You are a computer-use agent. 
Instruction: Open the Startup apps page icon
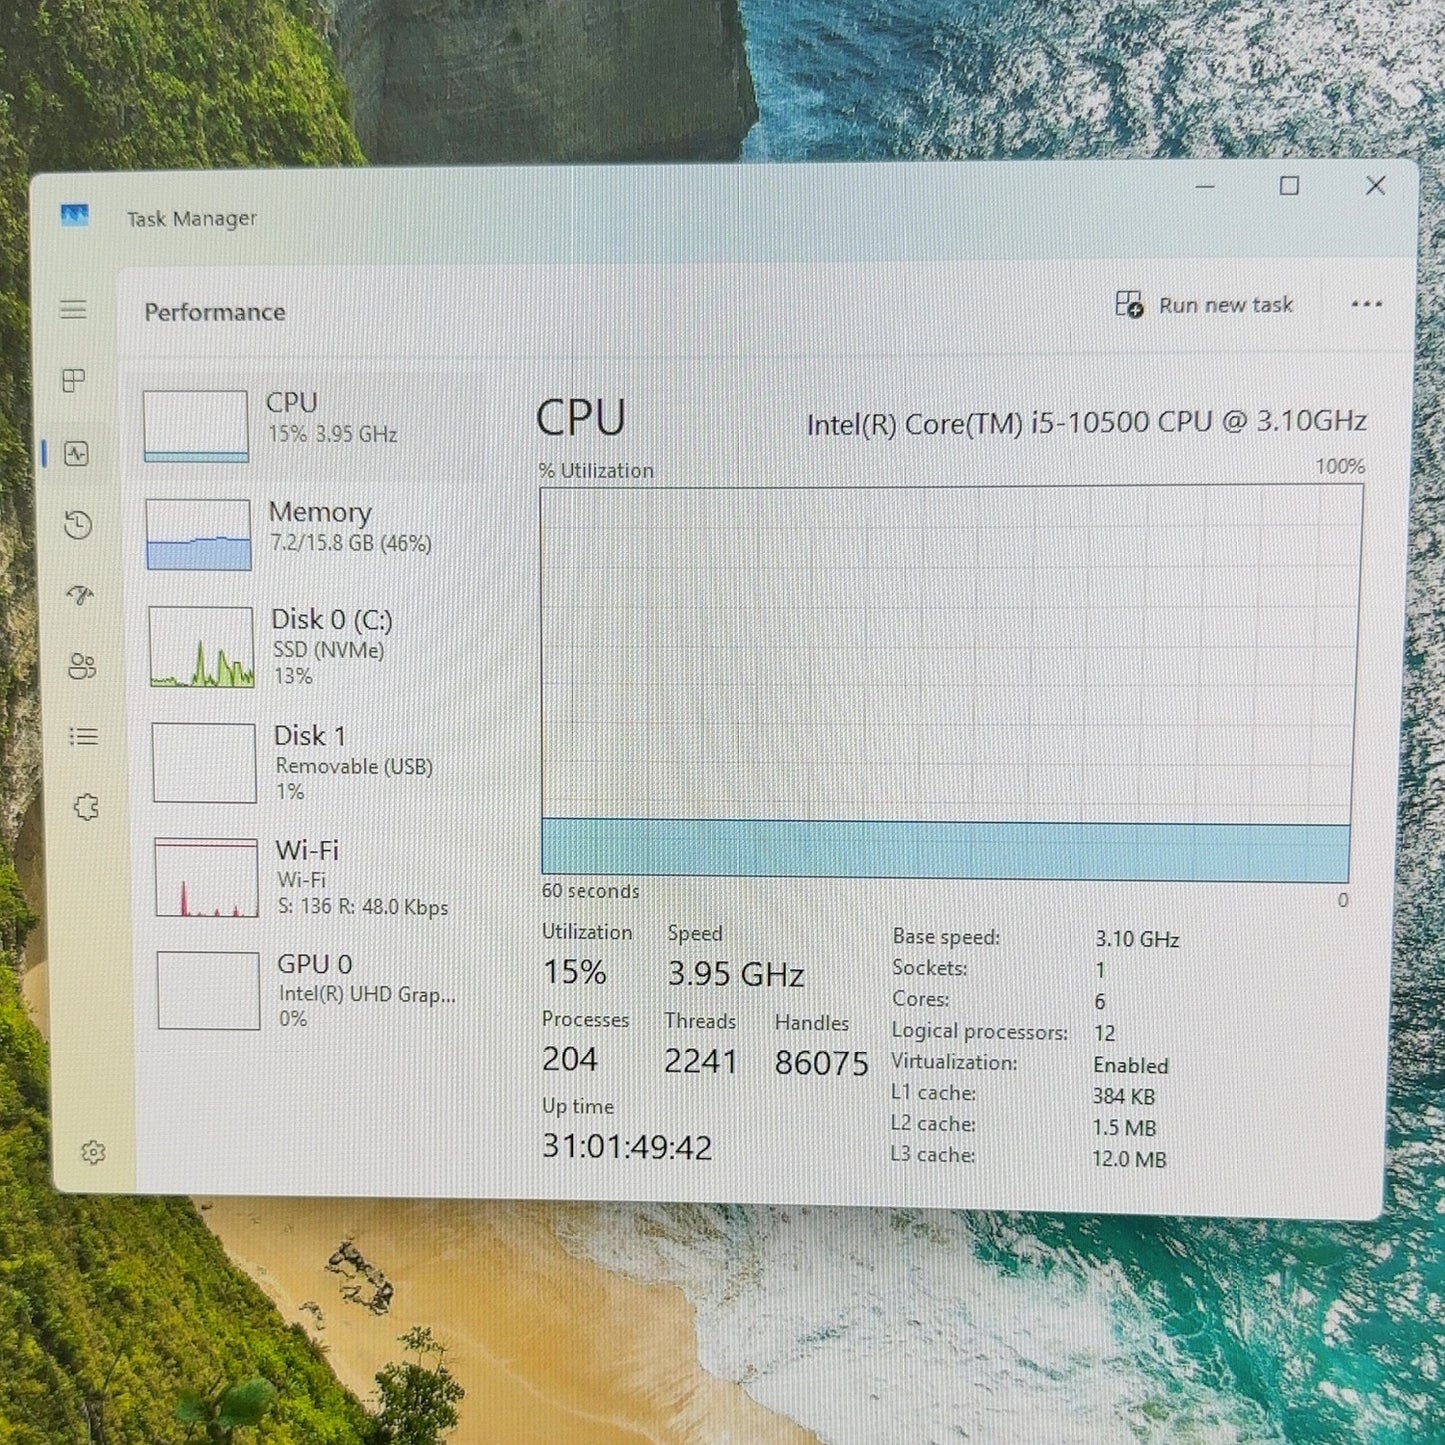point(80,596)
